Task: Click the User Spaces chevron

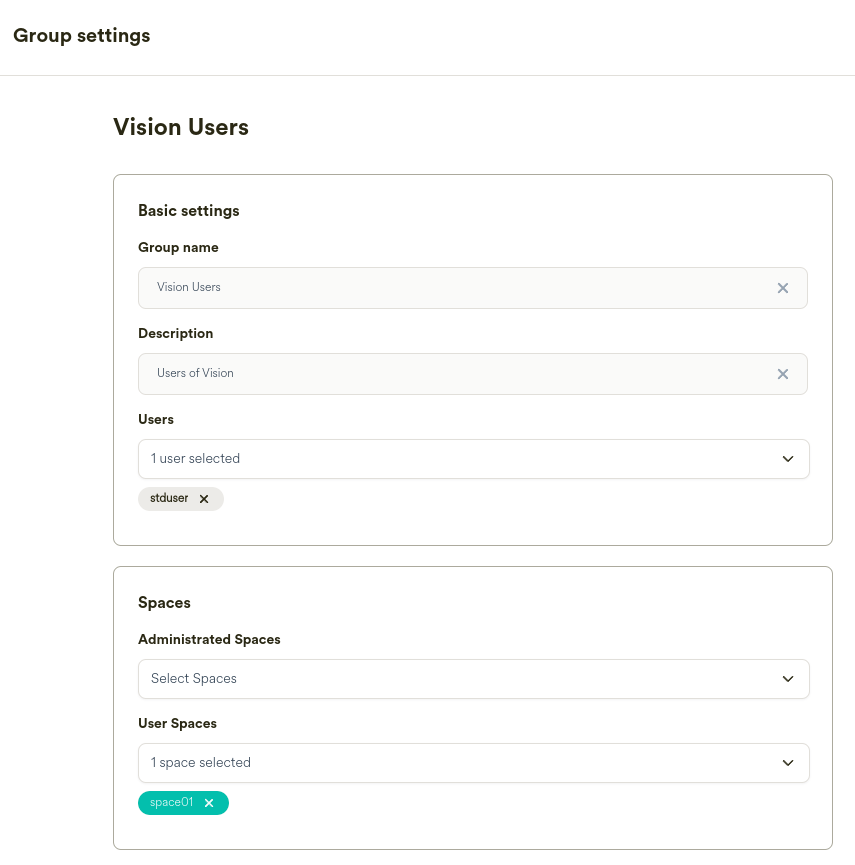Action: pos(787,762)
